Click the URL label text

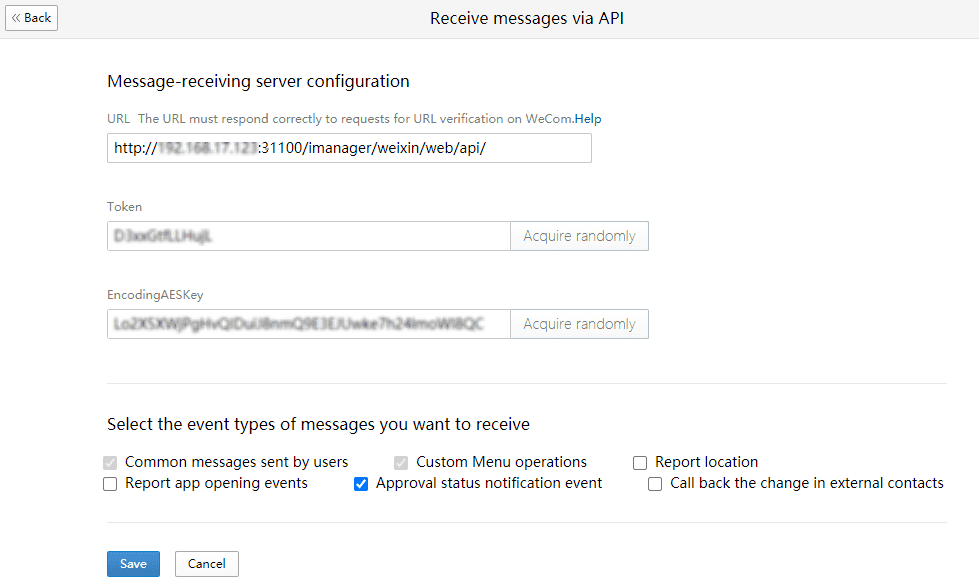click(x=118, y=119)
